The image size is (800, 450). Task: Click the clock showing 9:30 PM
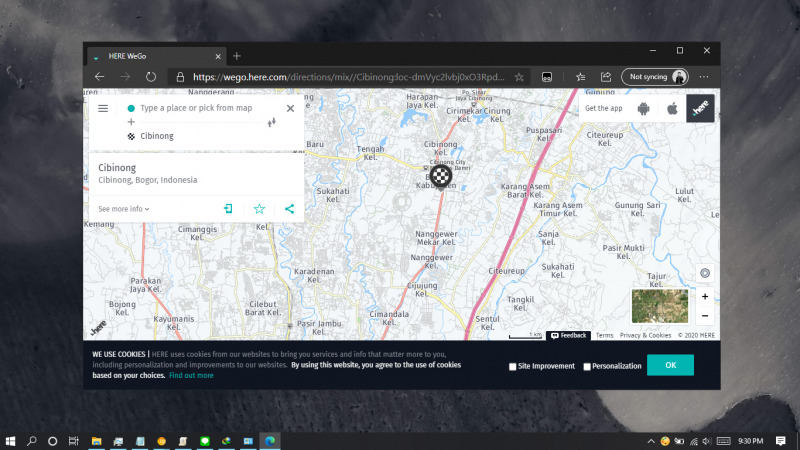tap(751, 441)
